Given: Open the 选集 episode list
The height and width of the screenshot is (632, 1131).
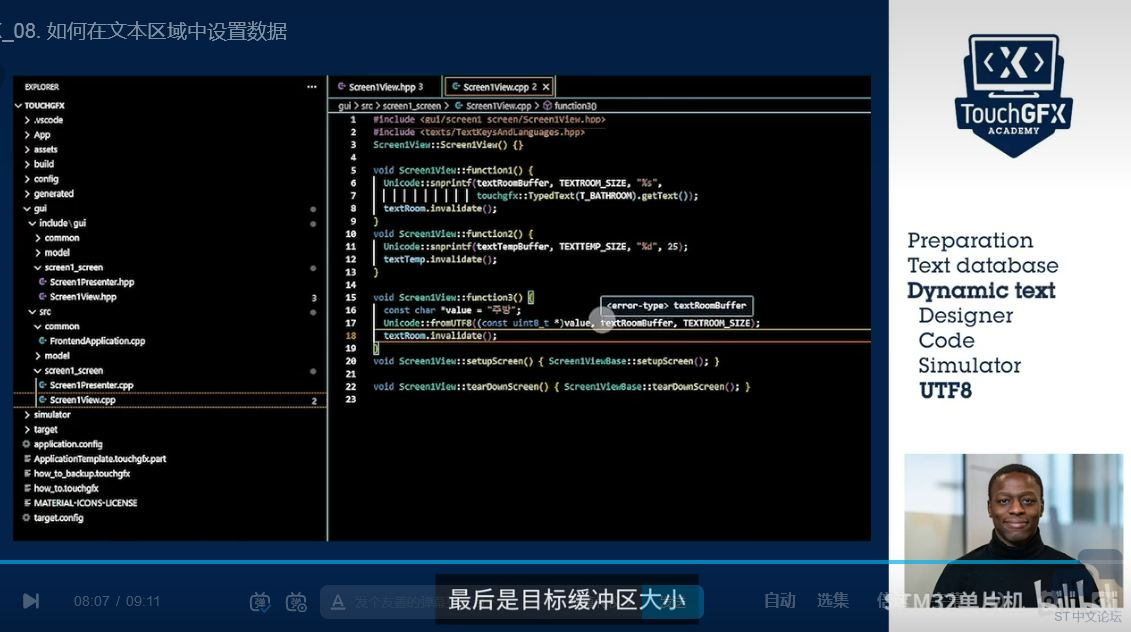Looking at the screenshot, I should (832, 600).
